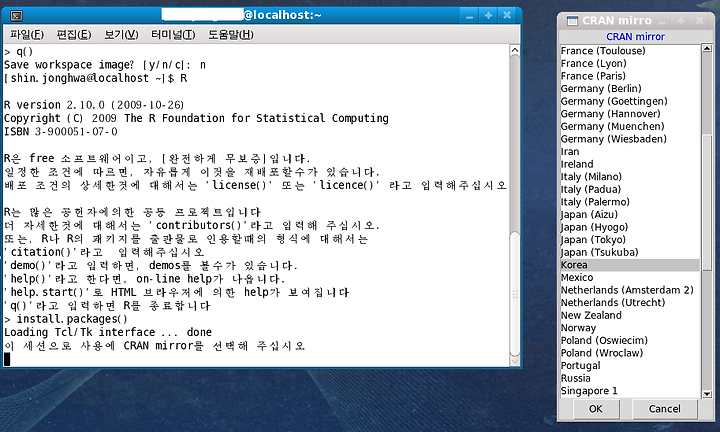Image resolution: width=720 pixels, height=432 pixels.
Task: Select Germany (Berlin) mirror
Action: click(x=630, y=89)
